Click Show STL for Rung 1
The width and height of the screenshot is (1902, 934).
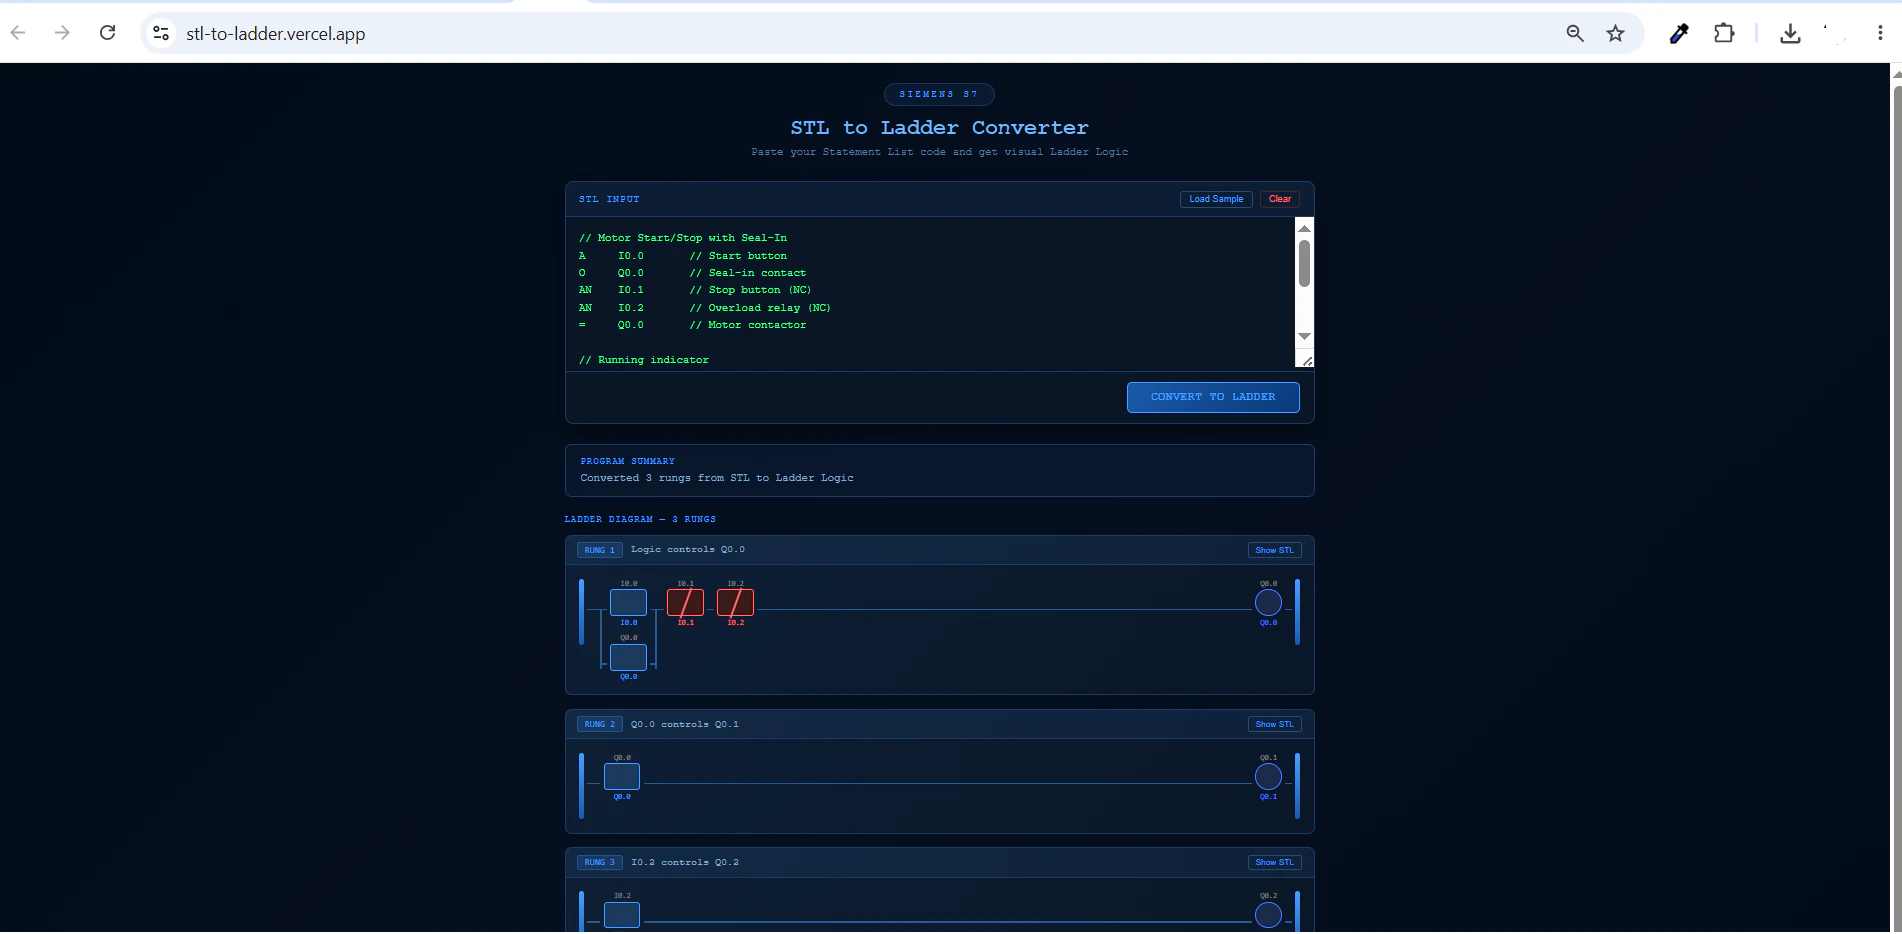[1274, 550]
